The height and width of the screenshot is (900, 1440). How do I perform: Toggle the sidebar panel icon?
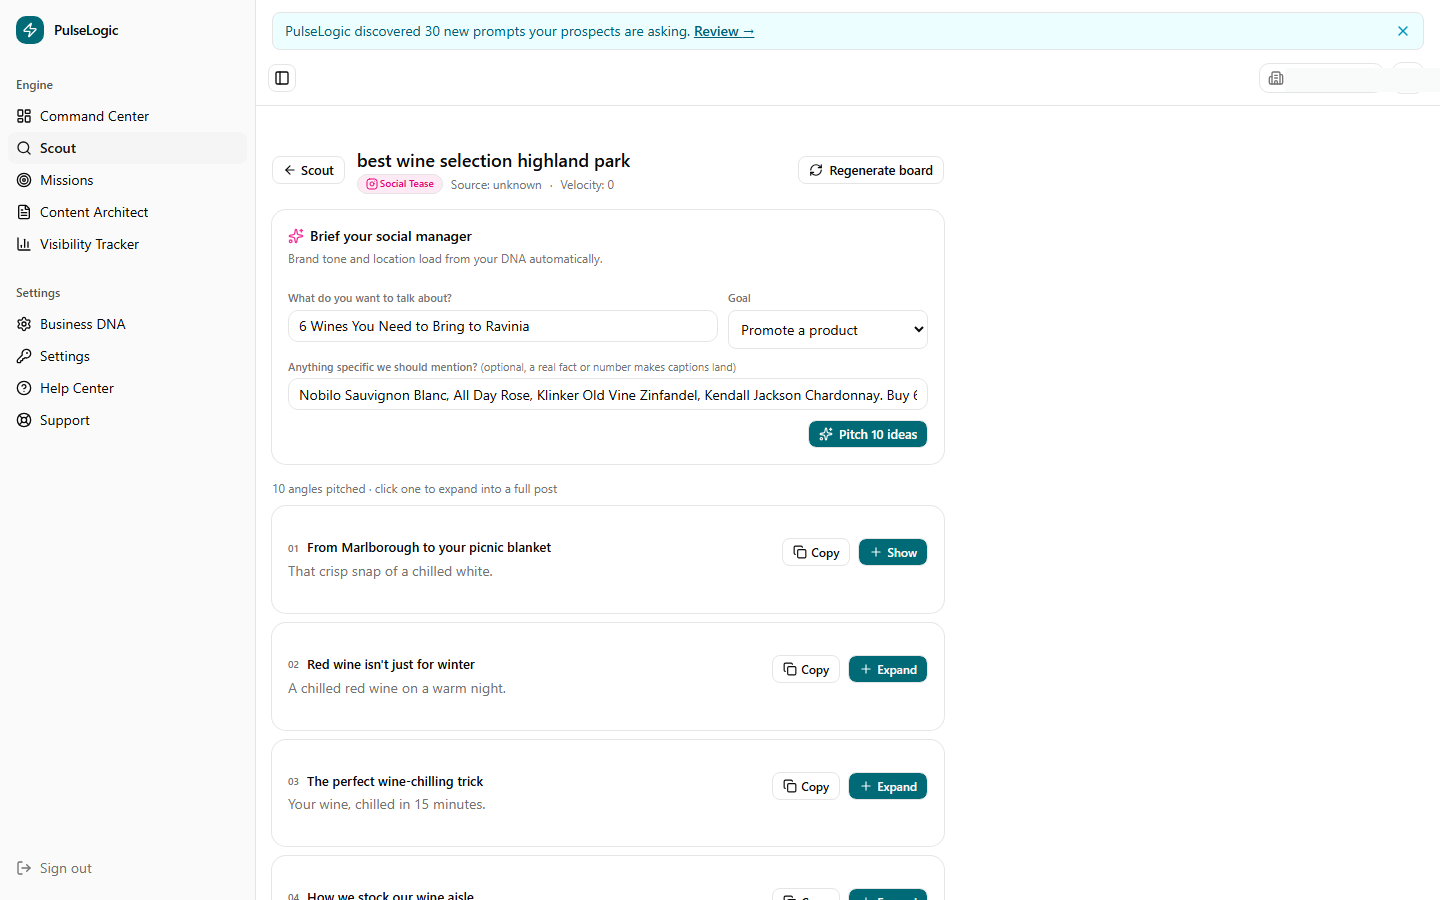point(282,78)
